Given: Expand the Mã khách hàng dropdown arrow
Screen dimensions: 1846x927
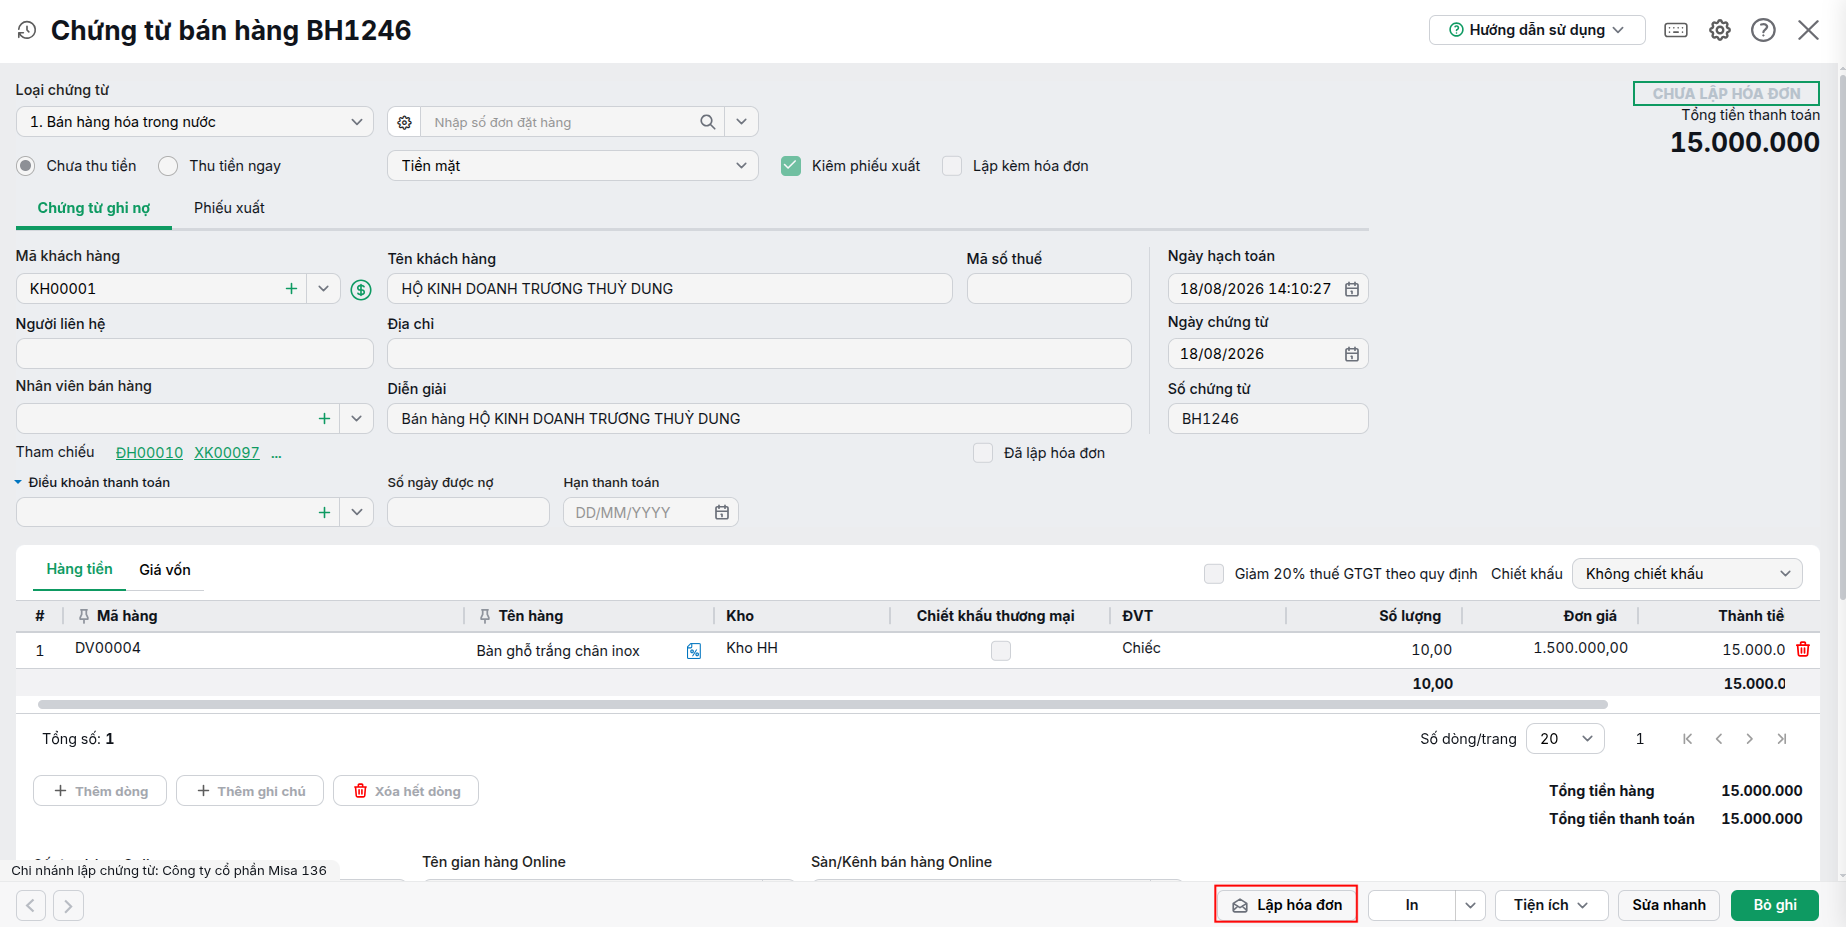Looking at the screenshot, I should pos(323,289).
